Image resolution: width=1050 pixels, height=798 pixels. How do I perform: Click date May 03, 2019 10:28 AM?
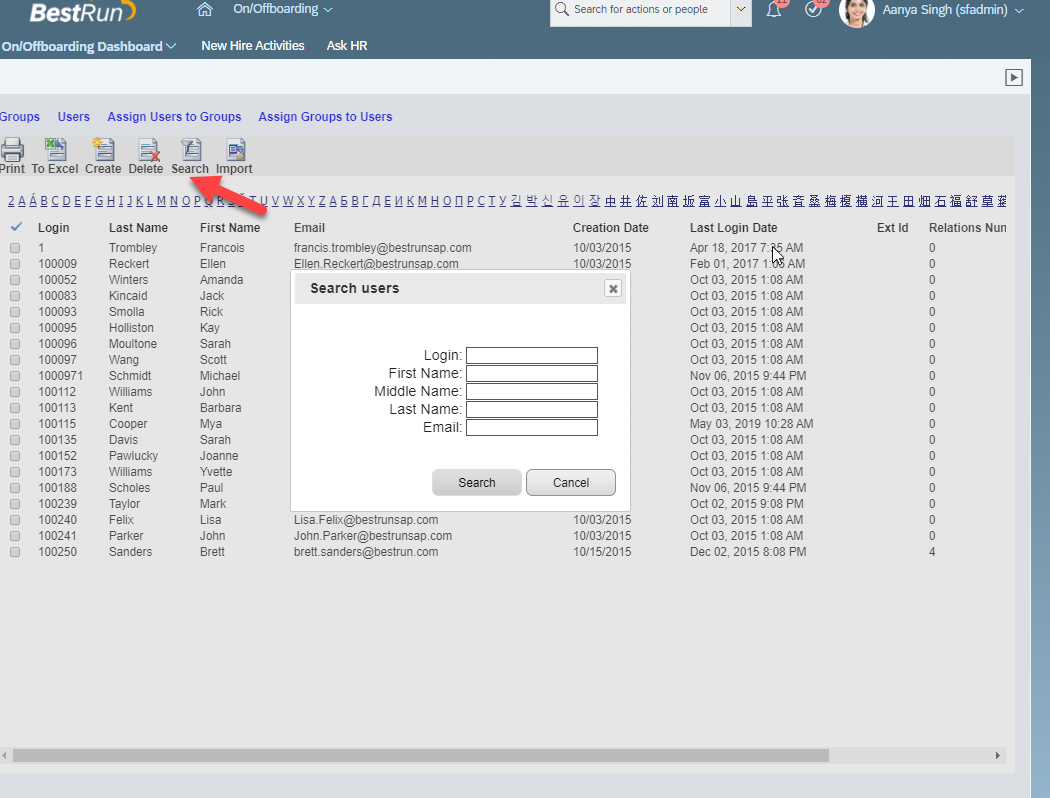click(x=751, y=424)
